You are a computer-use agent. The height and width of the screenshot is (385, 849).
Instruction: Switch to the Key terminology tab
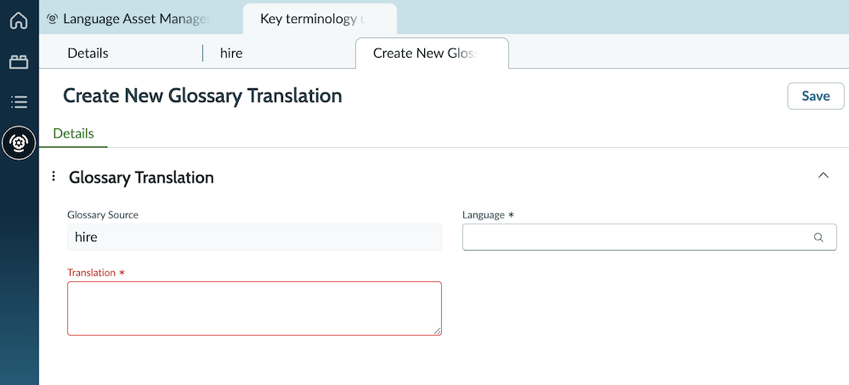coord(319,19)
